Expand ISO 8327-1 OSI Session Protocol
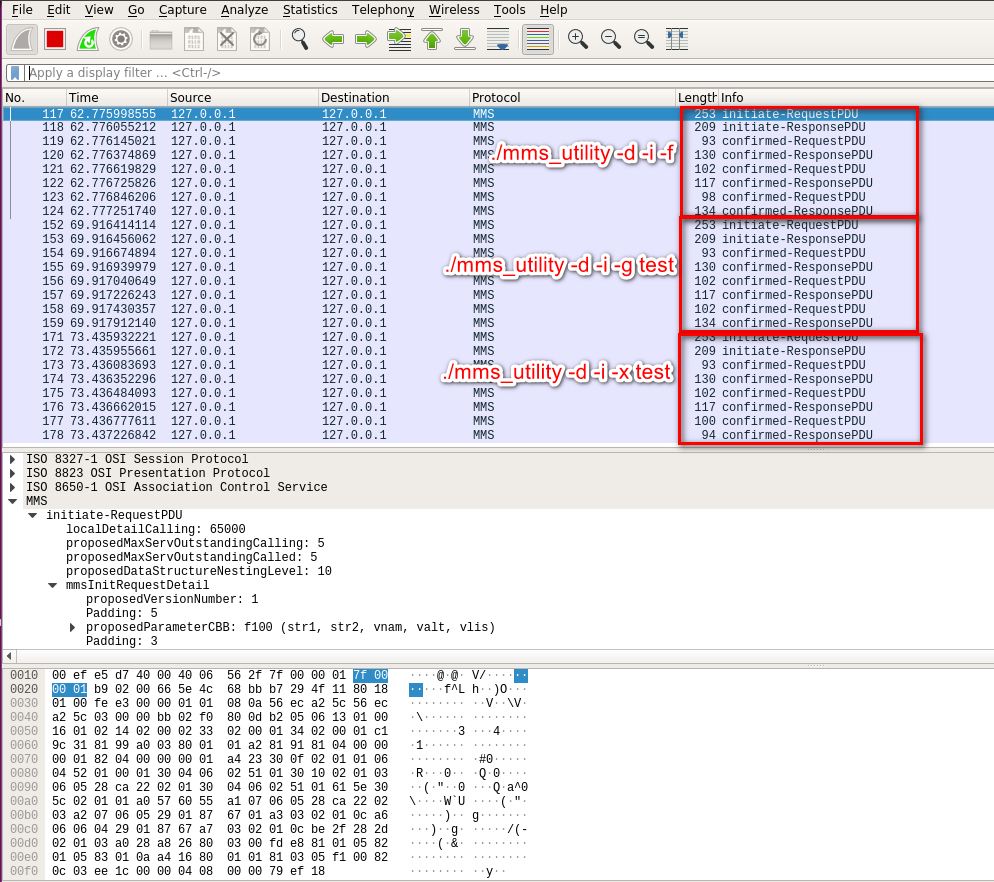This screenshot has height=882, width=994. pyautogui.click(x=12, y=459)
